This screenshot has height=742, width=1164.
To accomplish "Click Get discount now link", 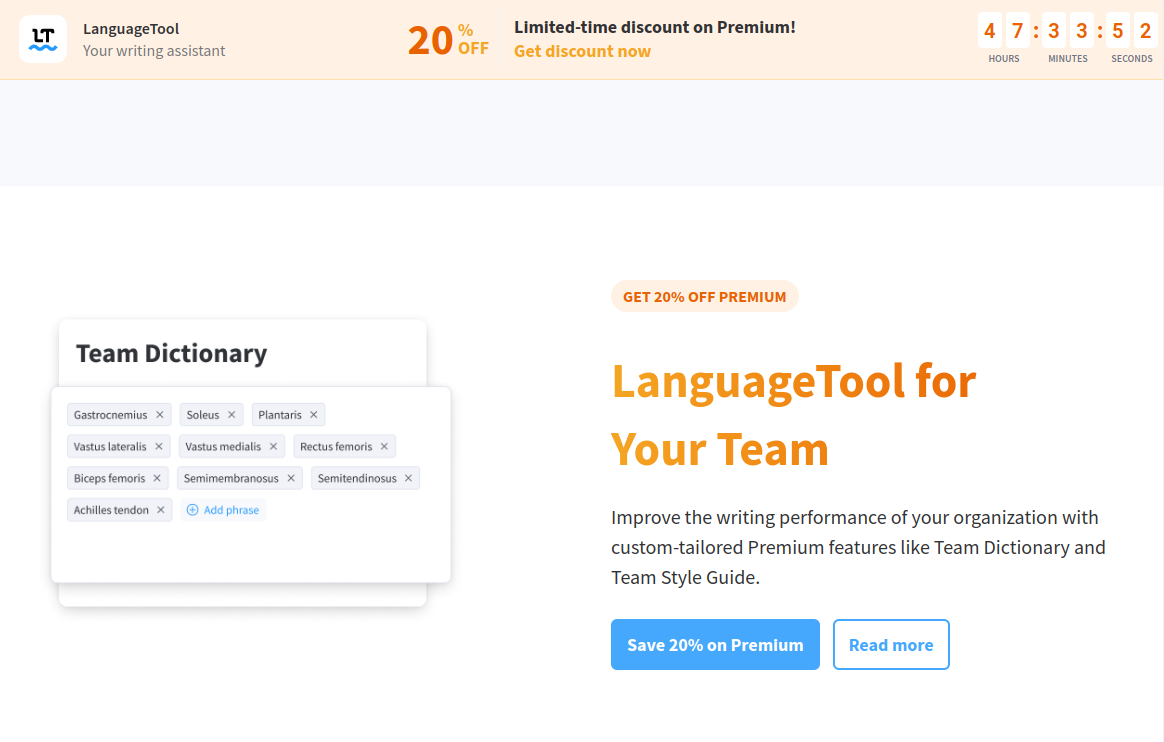I will coord(582,51).
